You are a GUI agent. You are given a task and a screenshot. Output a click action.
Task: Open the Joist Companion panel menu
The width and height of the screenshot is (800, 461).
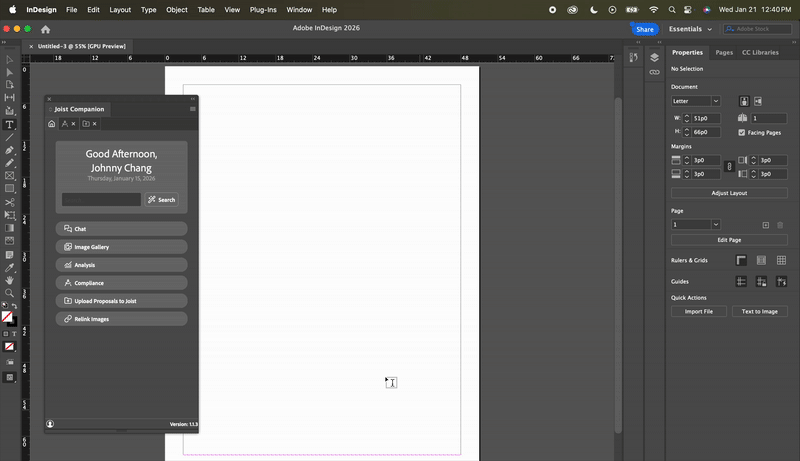(x=192, y=109)
